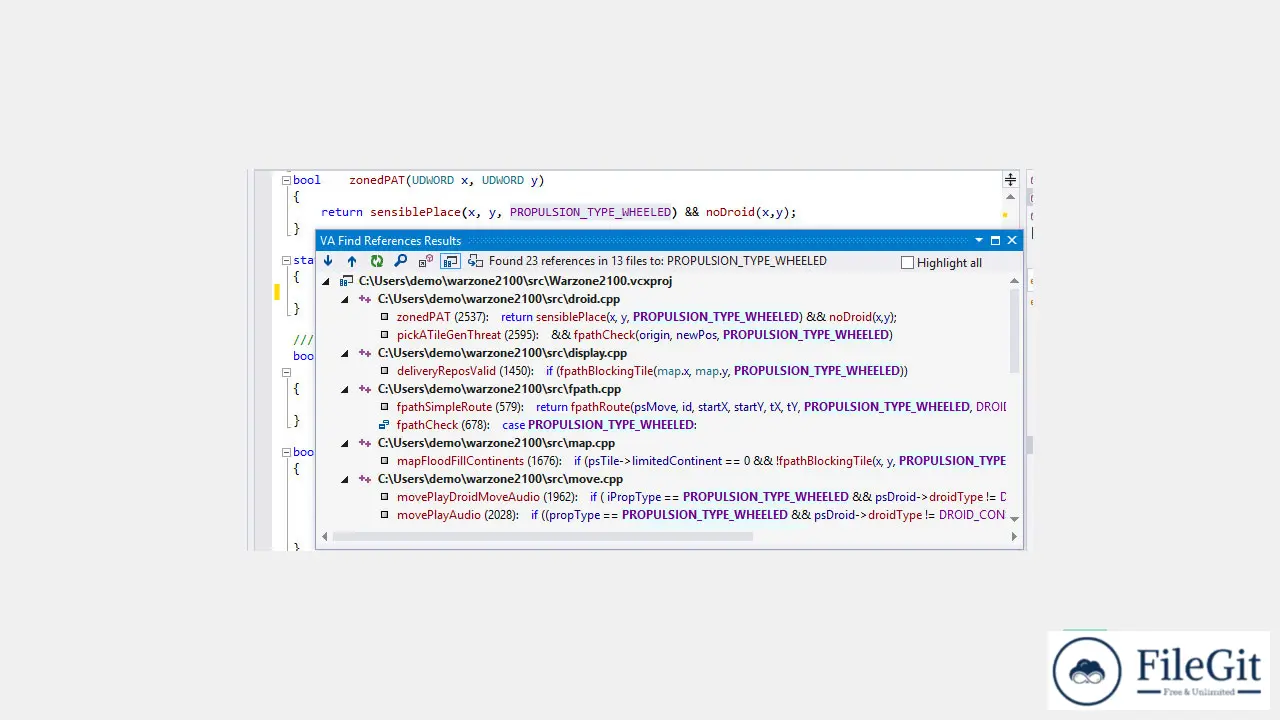1280x720 pixels.
Task: Open the fpathSimpleRoute (579) reference
Action: [701, 407]
